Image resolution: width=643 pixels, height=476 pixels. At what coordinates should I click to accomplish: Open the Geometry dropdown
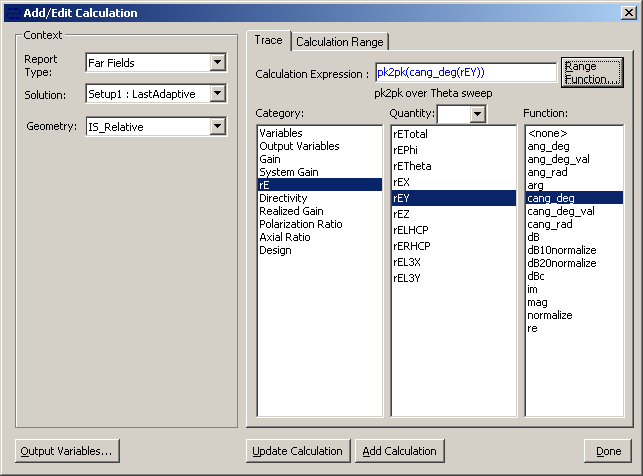(x=218, y=126)
